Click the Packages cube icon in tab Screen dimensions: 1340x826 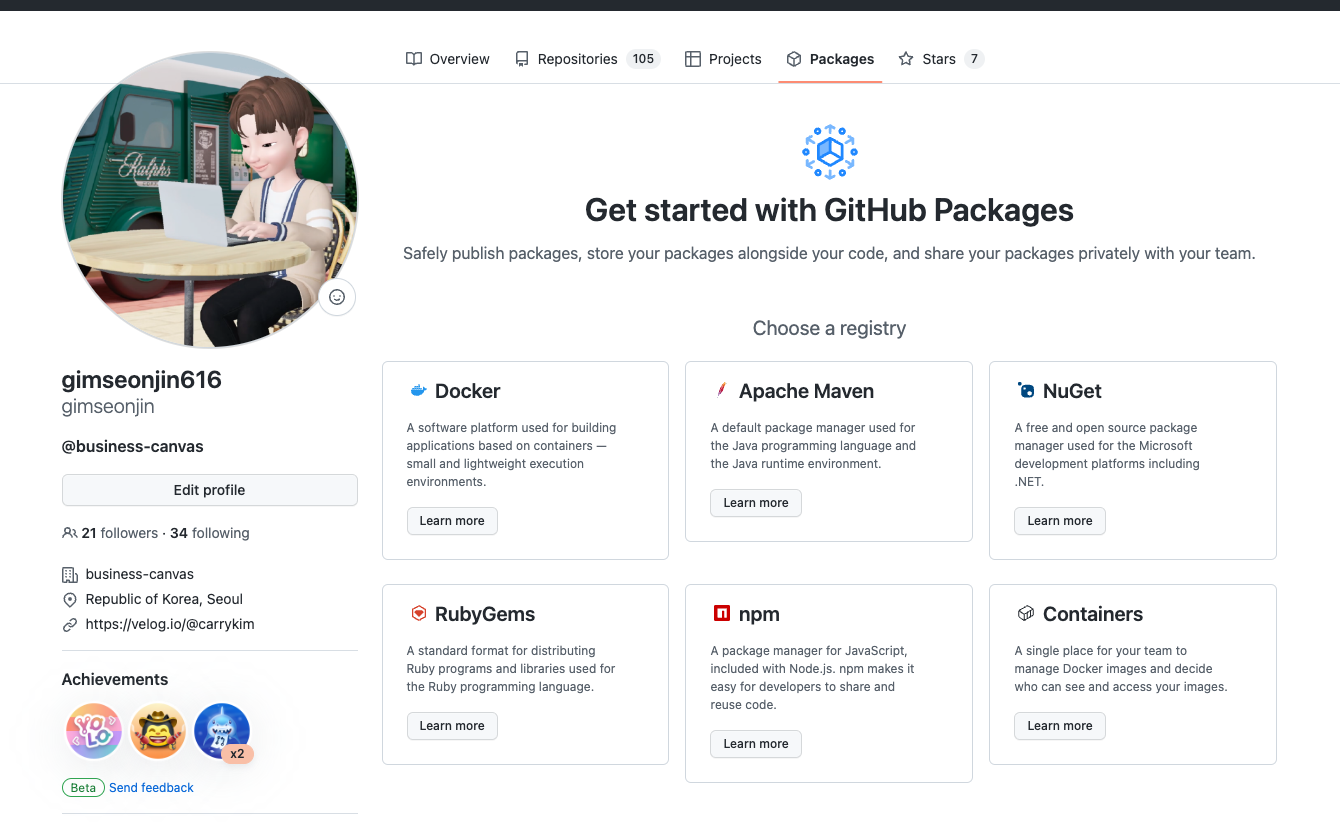click(794, 59)
